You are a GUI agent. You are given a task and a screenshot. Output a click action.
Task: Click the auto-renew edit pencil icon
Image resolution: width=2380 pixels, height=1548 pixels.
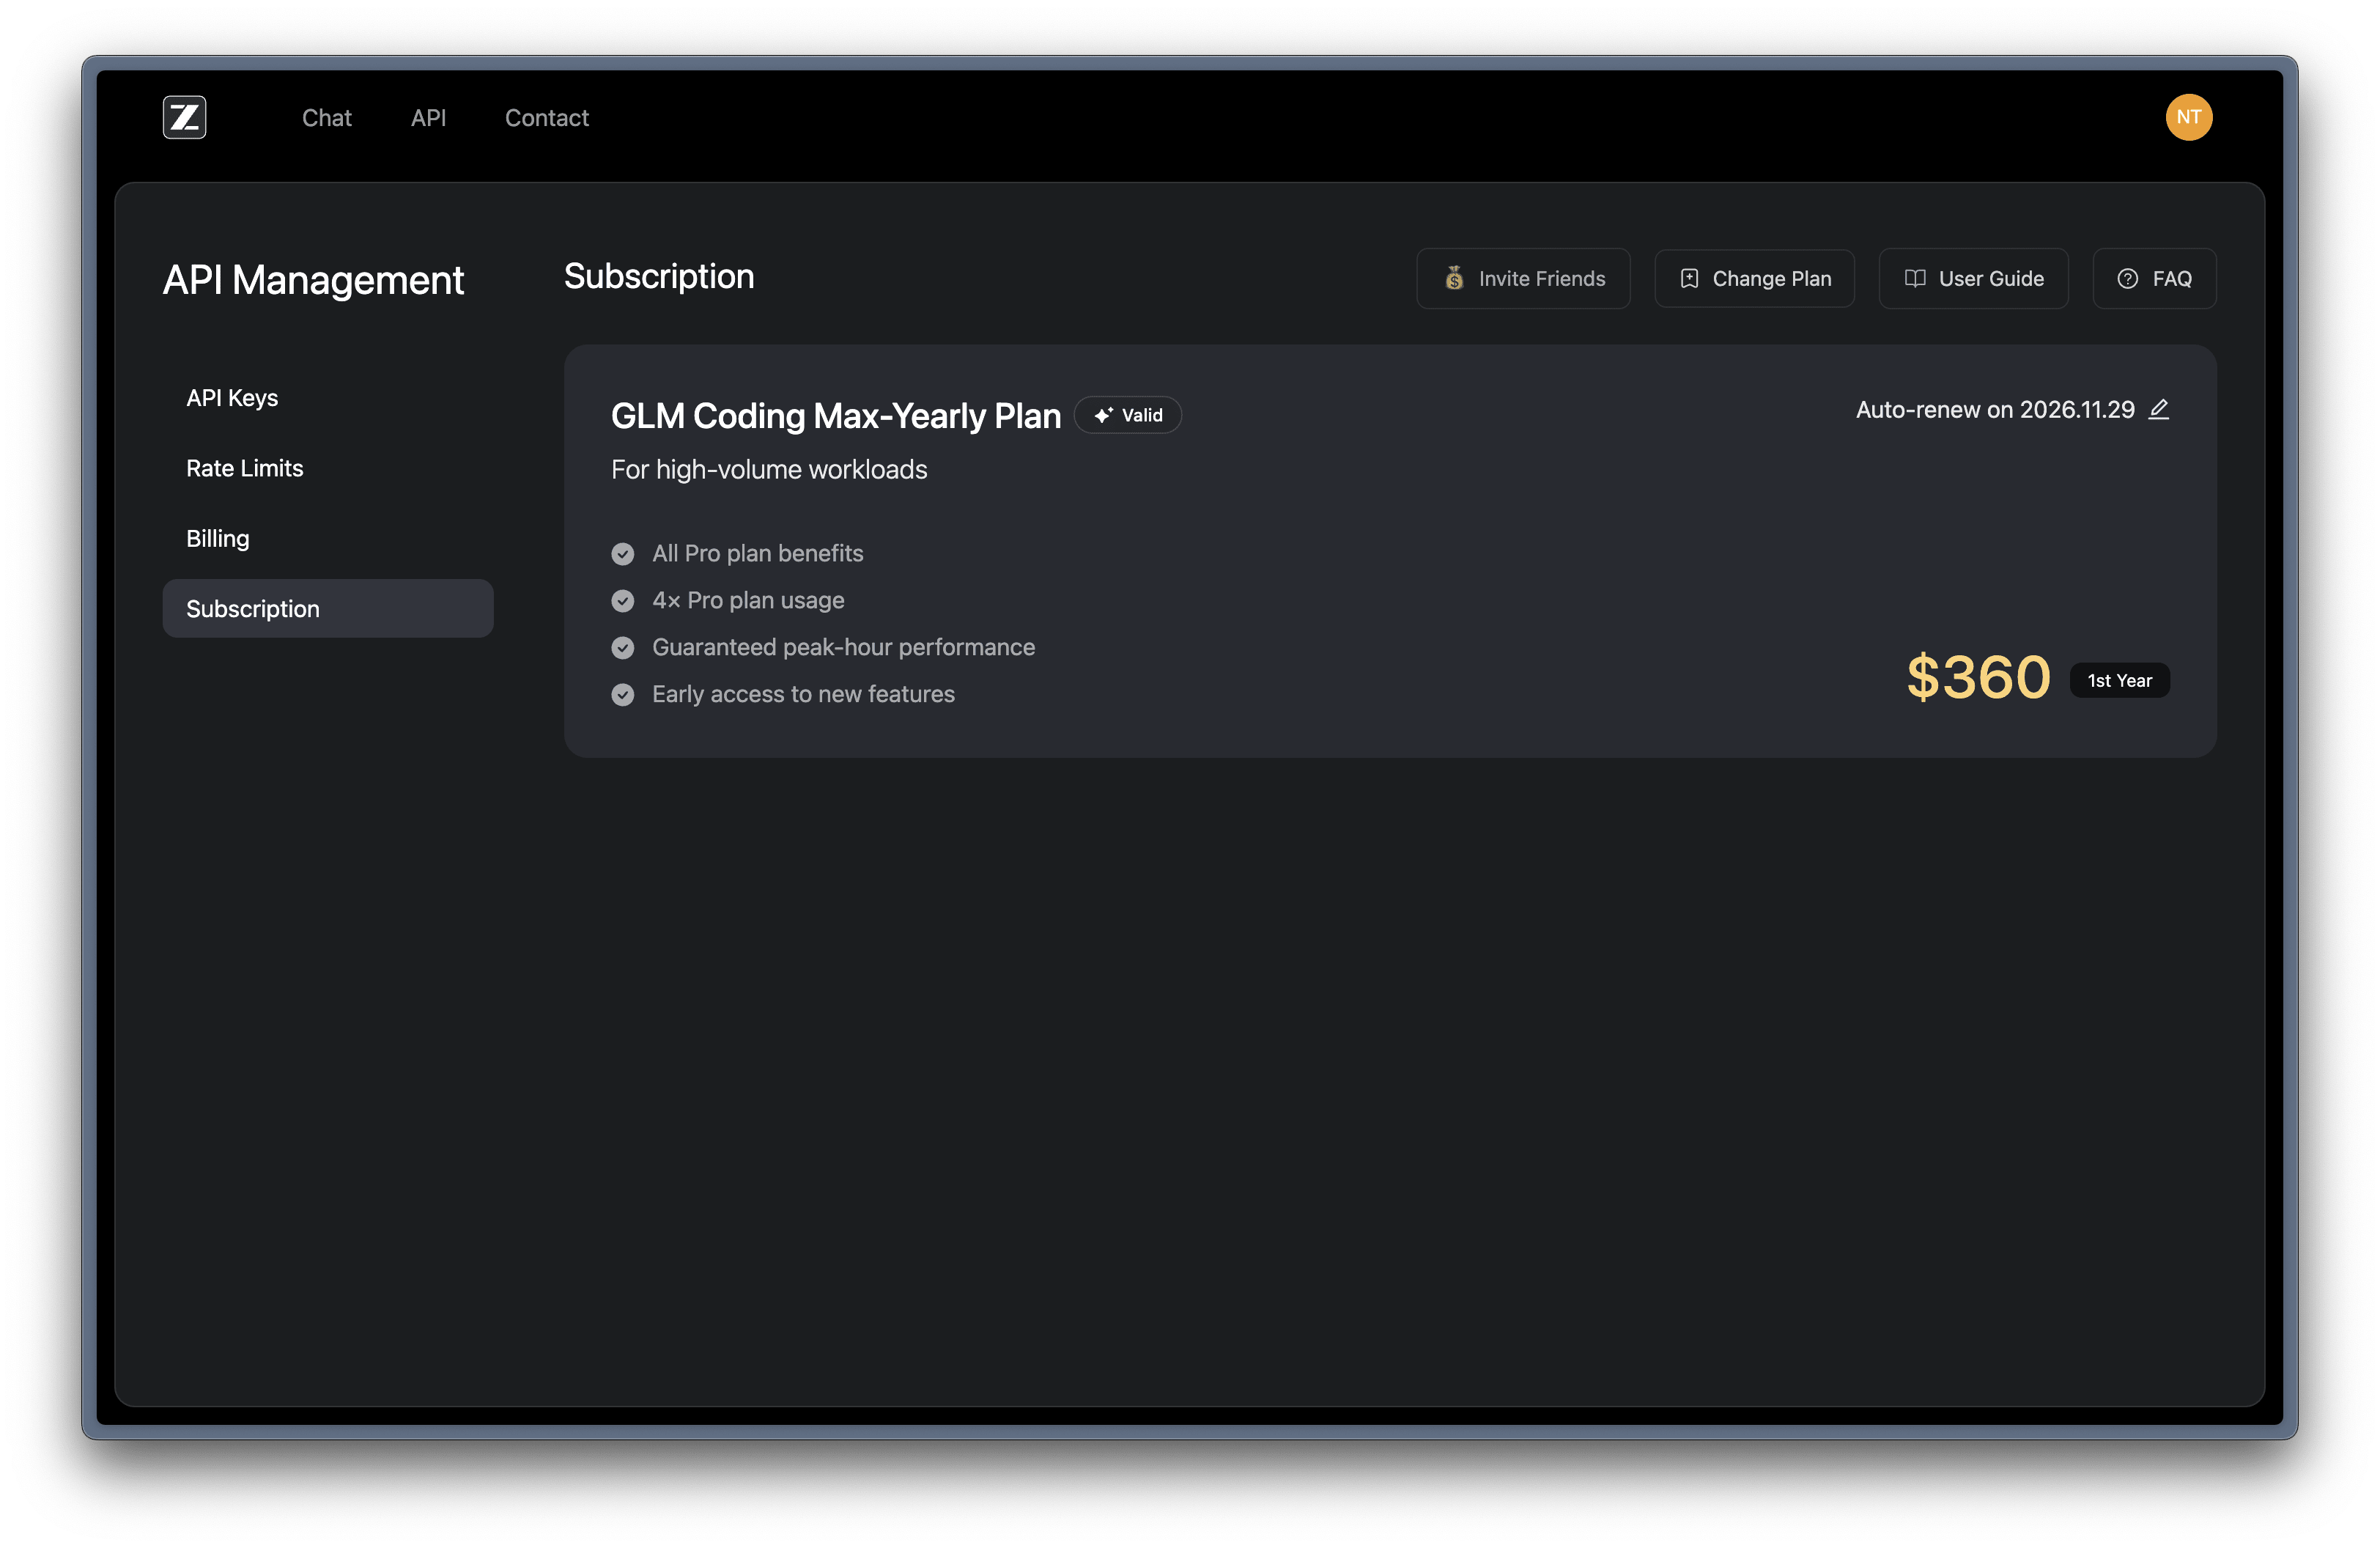pyautogui.click(x=2159, y=410)
